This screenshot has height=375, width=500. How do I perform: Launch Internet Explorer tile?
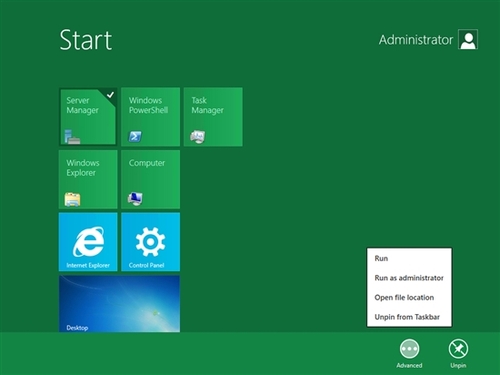point(88,242)
